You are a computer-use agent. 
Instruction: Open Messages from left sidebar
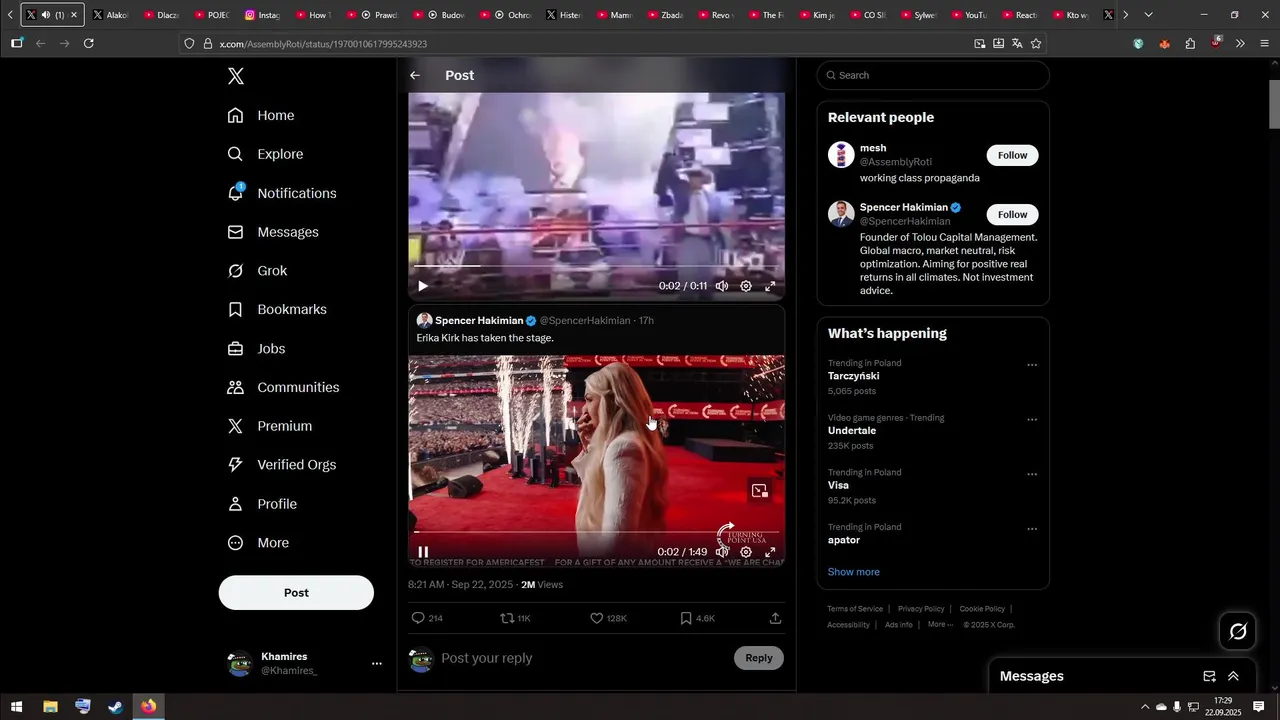[273, 232]
